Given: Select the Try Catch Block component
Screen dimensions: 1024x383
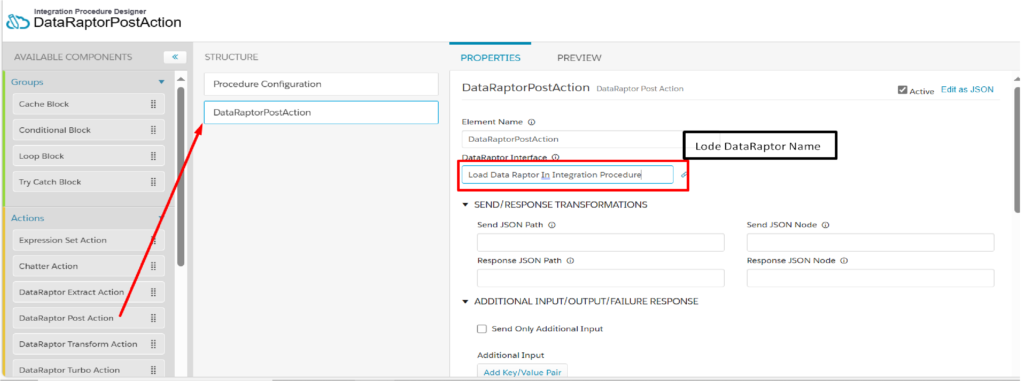Looking at the screenshot, I should [x=89, y=182].
